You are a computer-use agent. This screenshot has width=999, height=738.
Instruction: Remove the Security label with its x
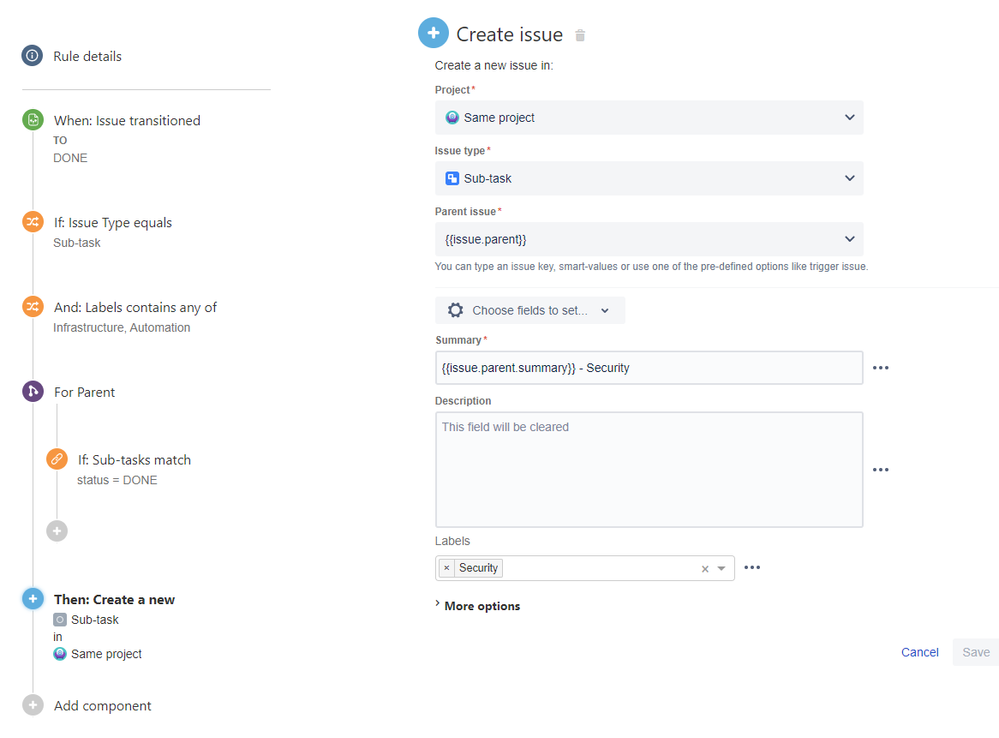pos(446,567)
